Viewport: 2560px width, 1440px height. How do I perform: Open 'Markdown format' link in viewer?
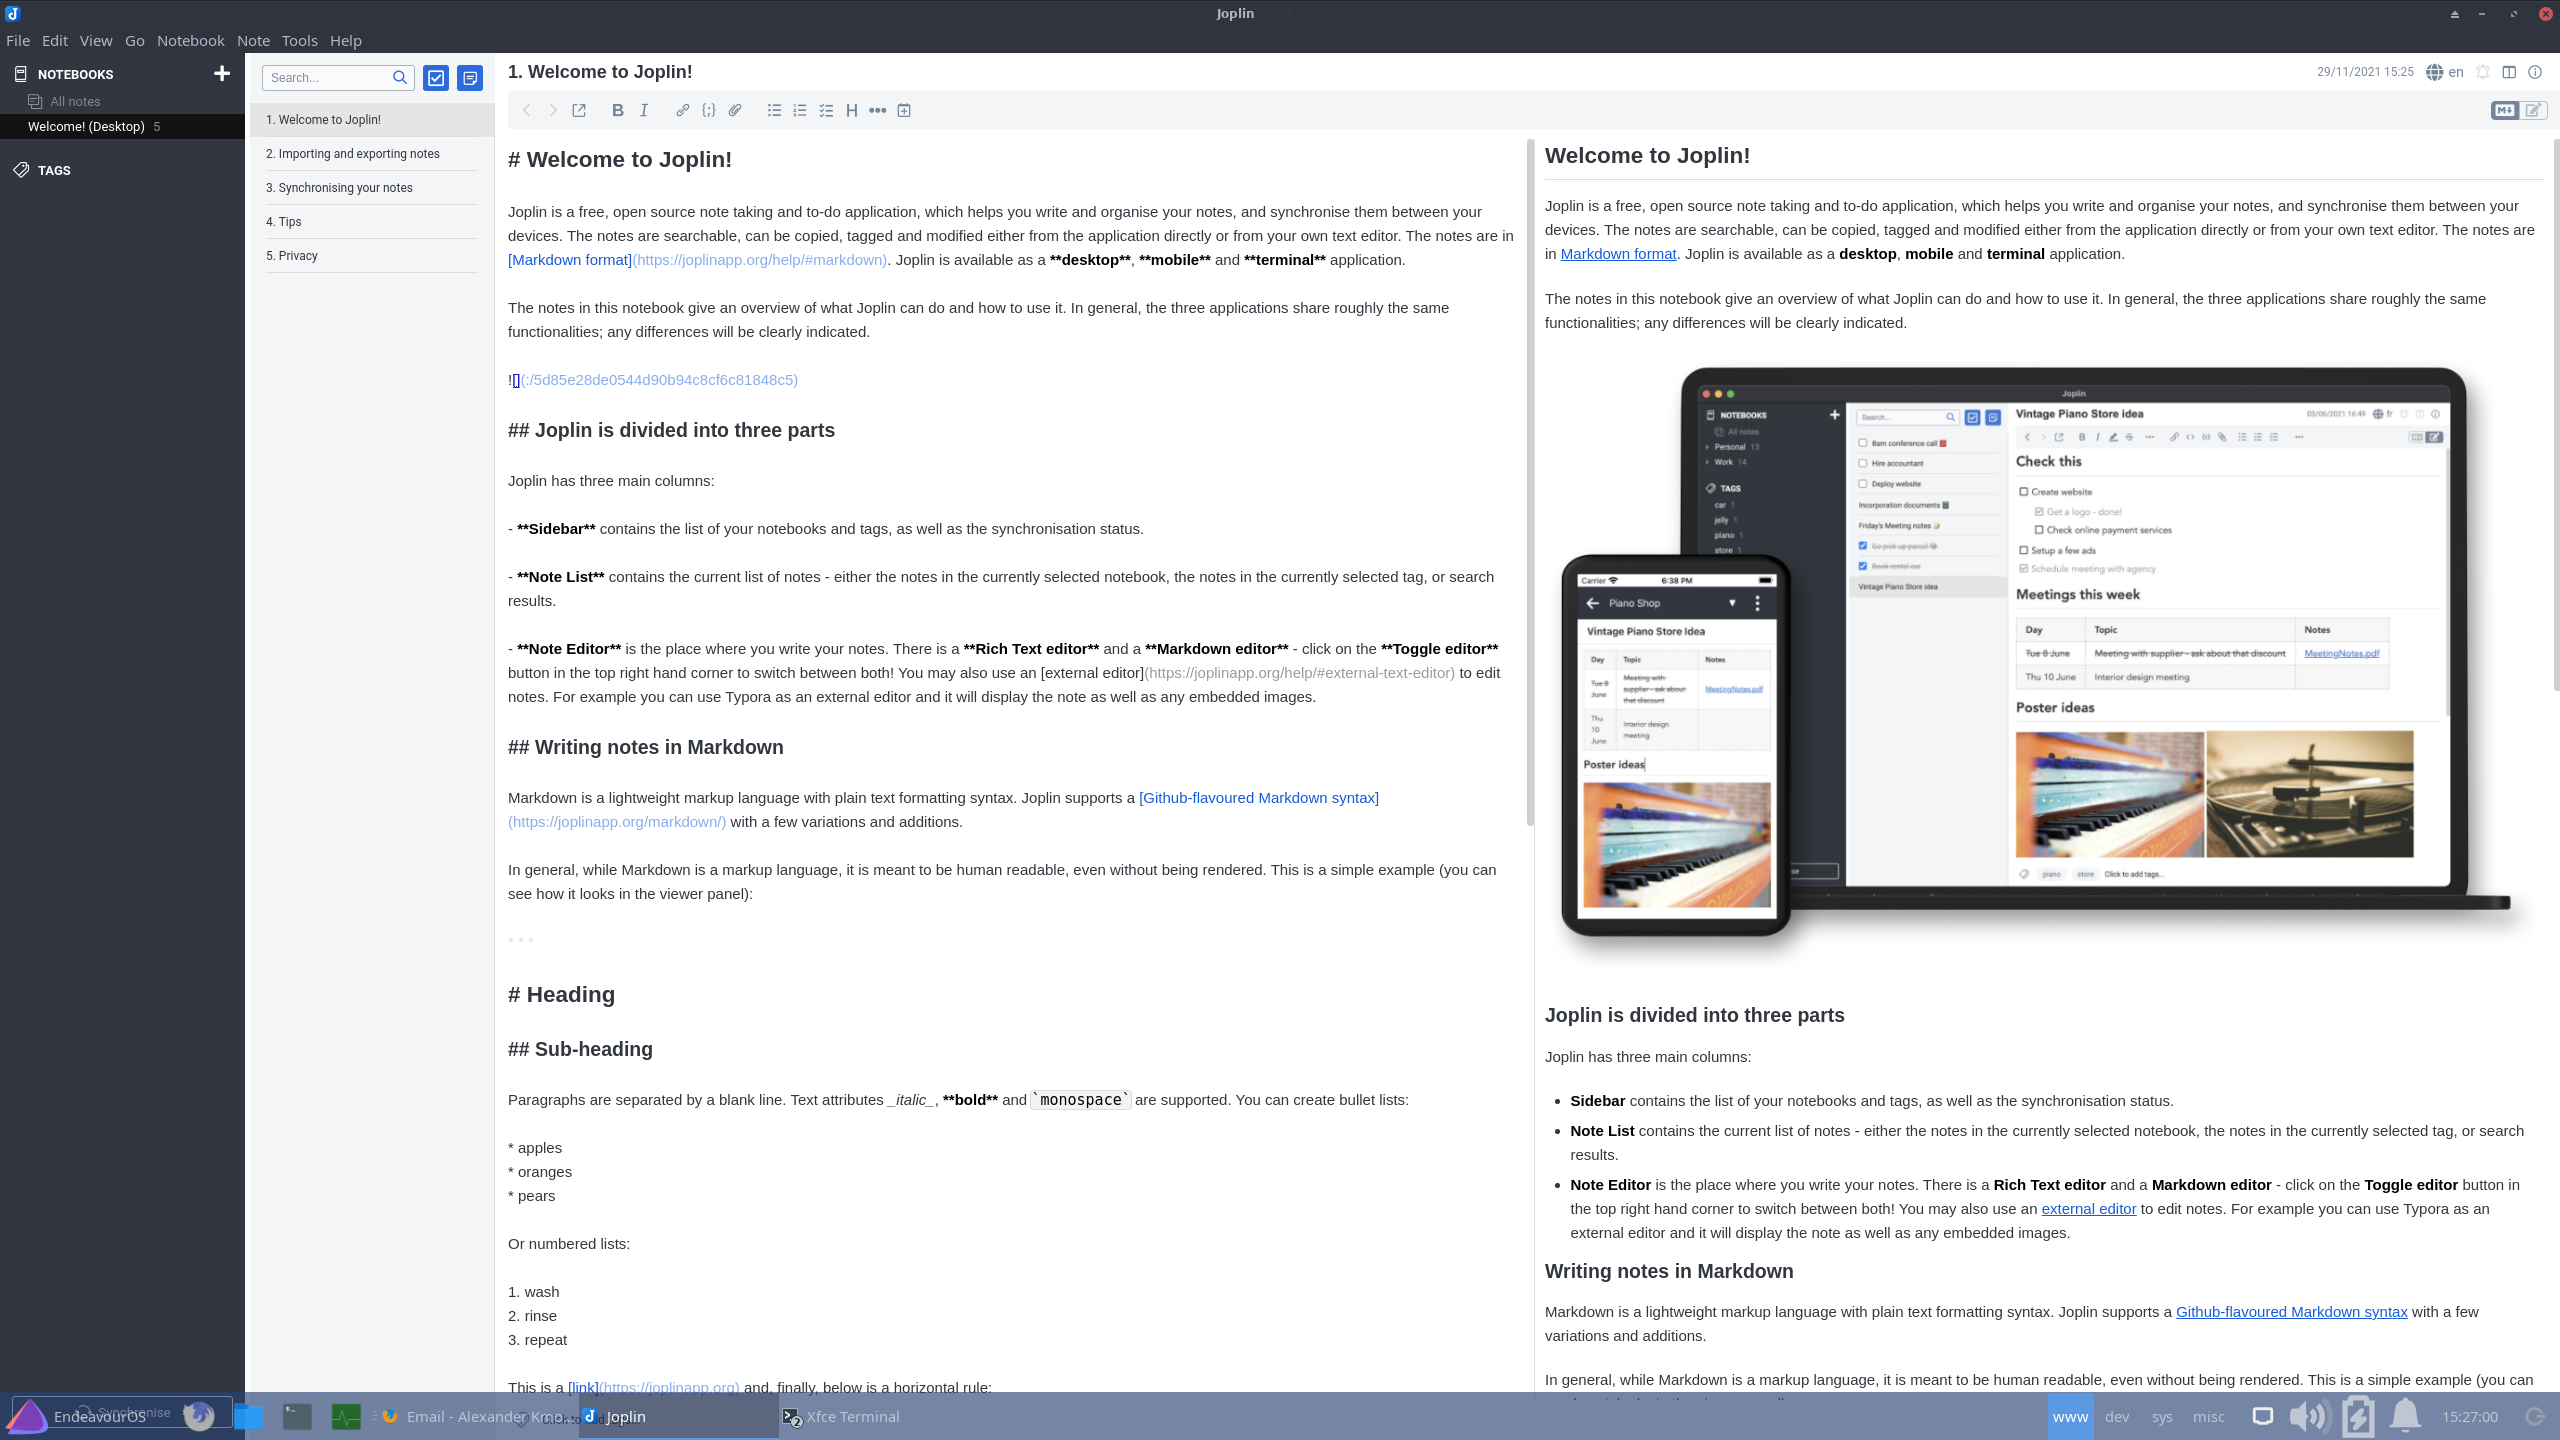click(1618, 254)
